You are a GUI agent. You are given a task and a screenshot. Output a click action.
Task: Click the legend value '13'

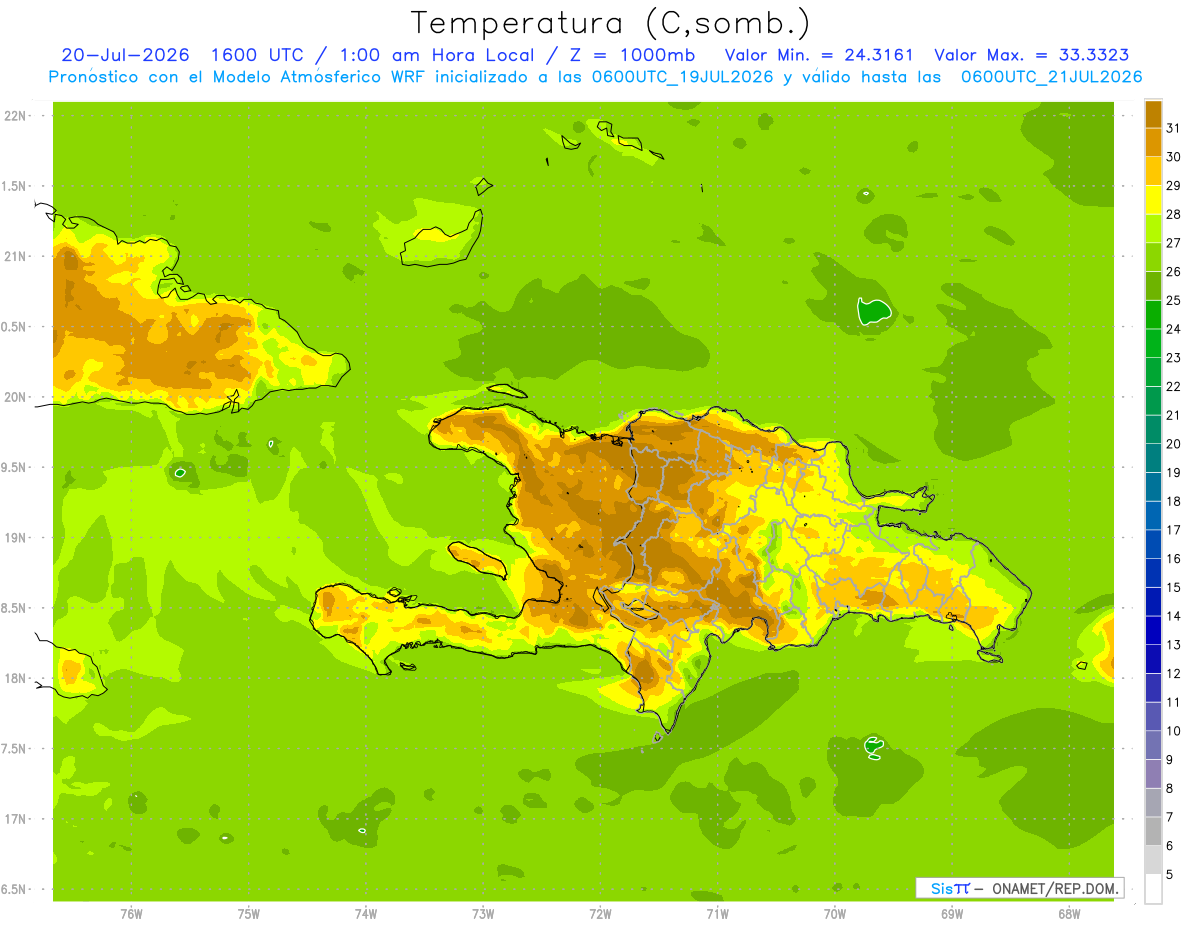(1173, 645)
